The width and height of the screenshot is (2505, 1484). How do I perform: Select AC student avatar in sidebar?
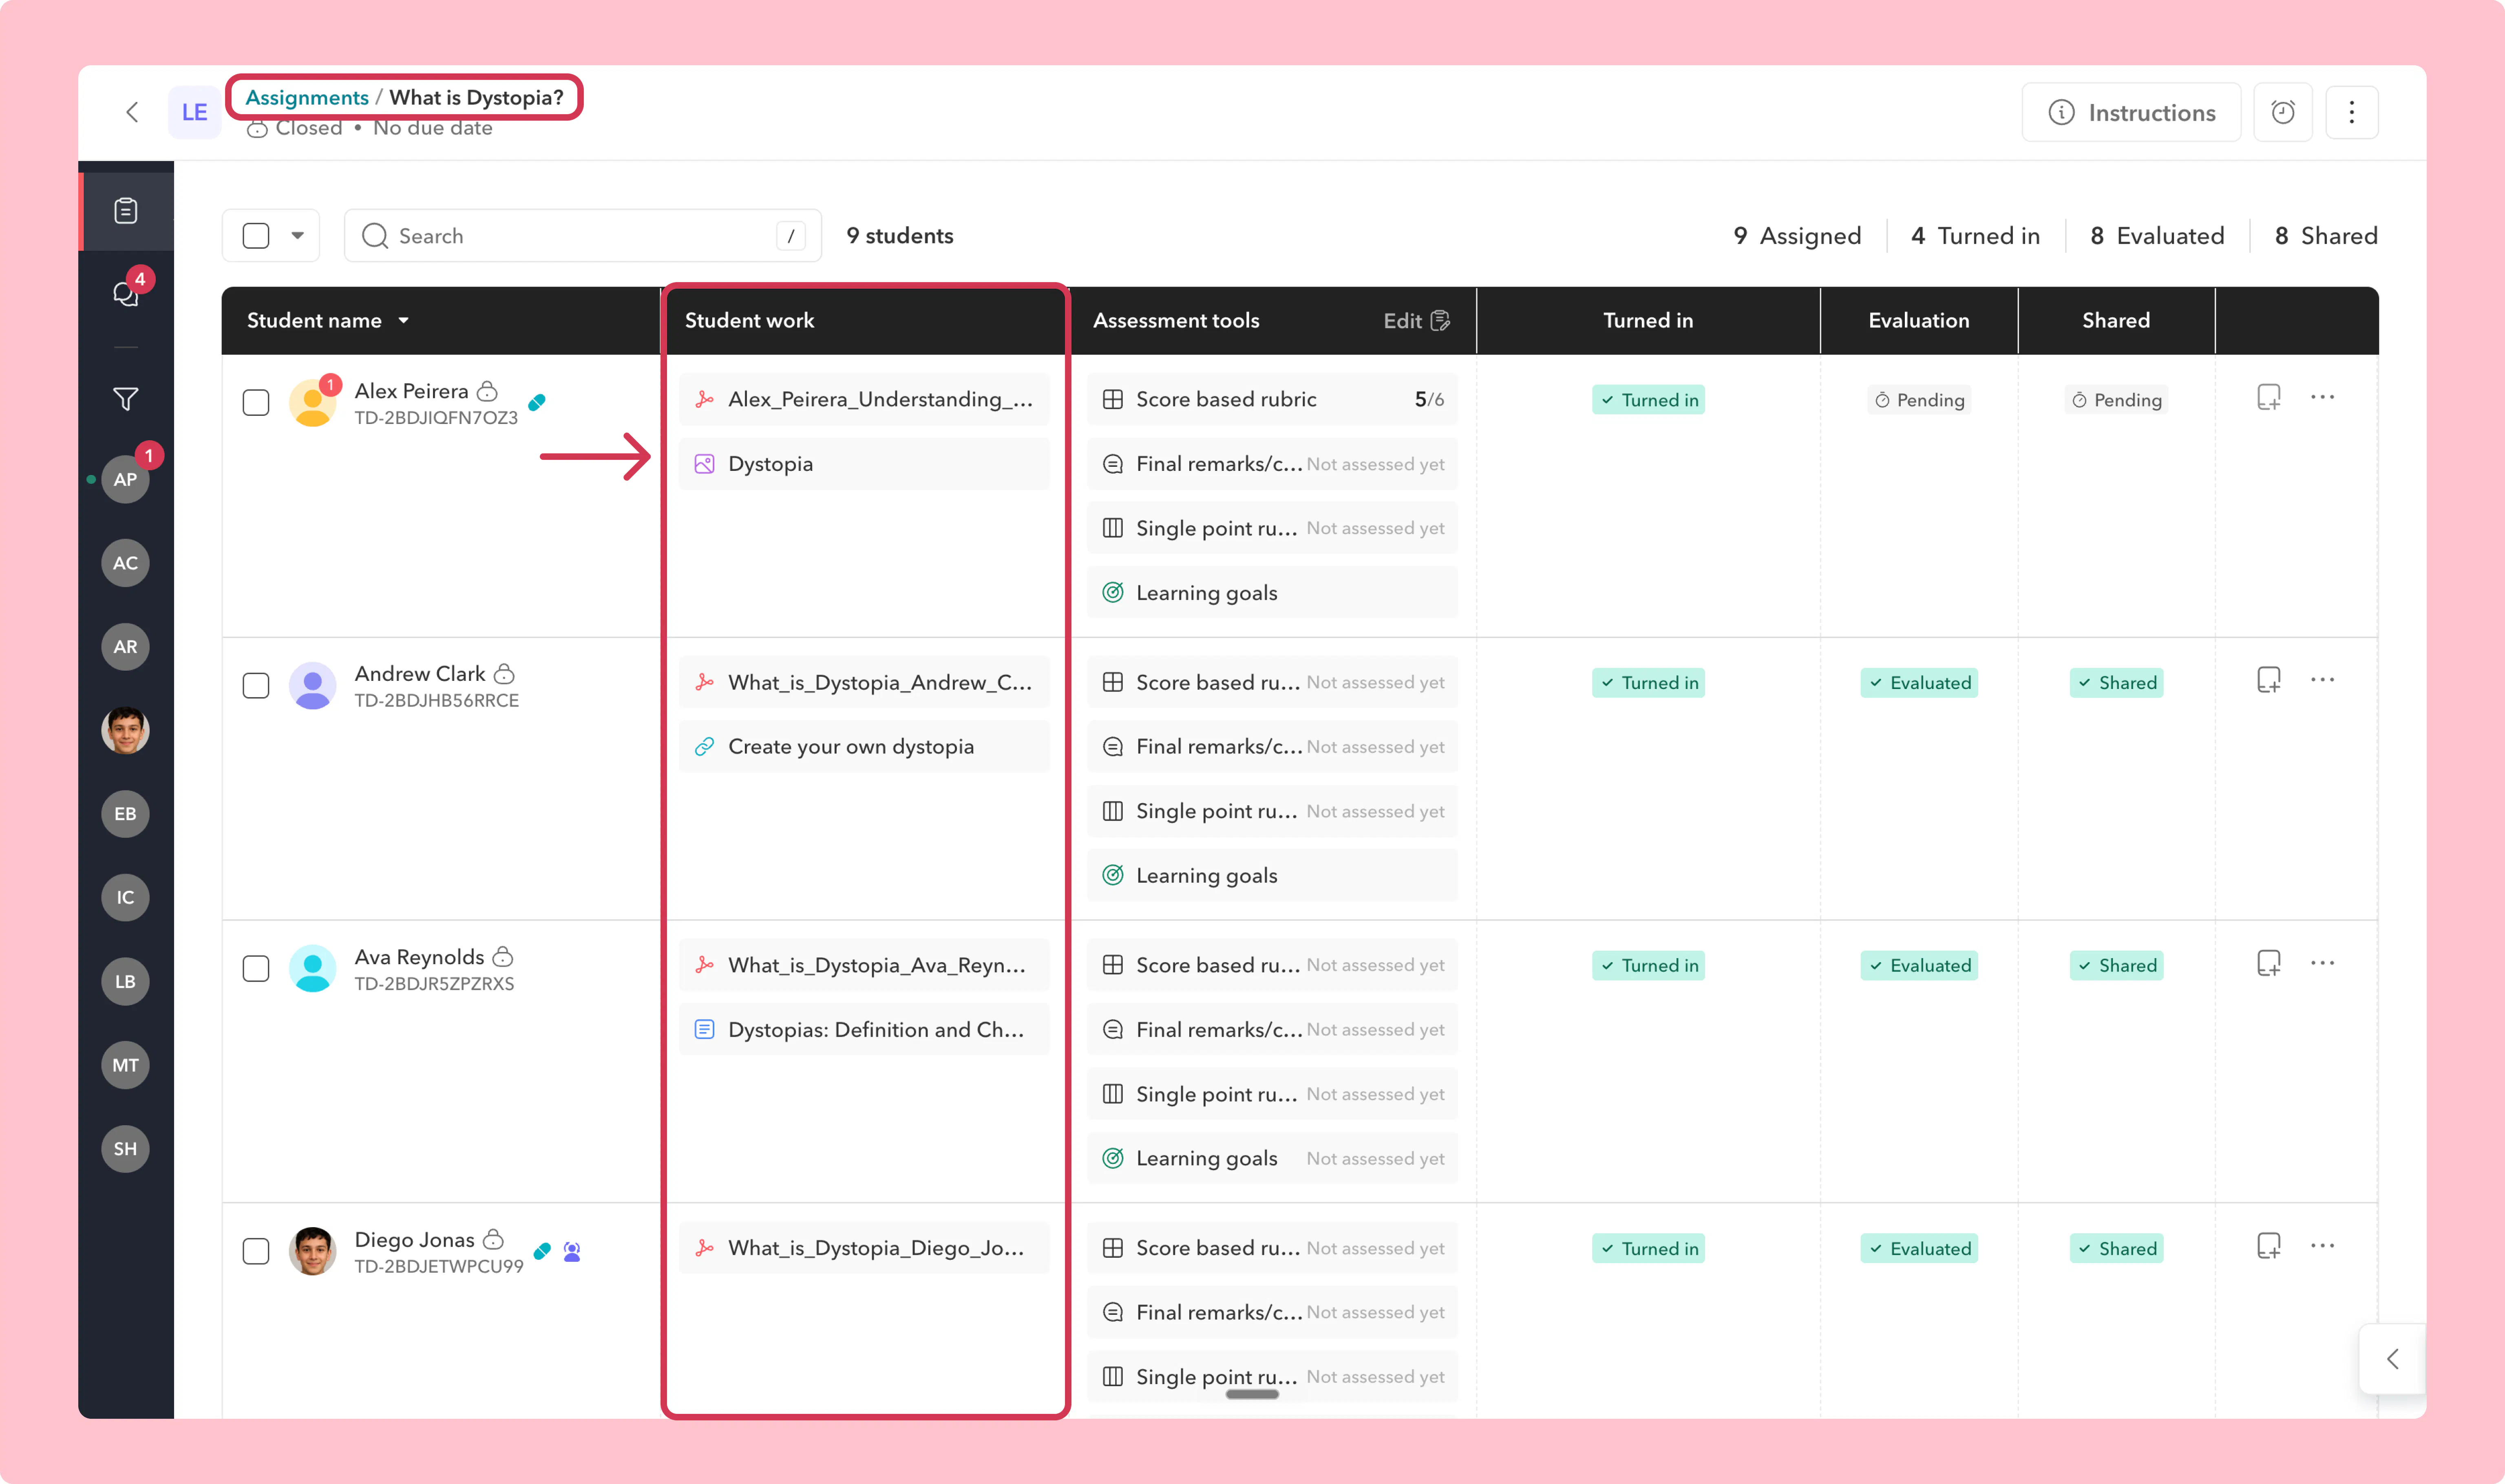(126, 563)
